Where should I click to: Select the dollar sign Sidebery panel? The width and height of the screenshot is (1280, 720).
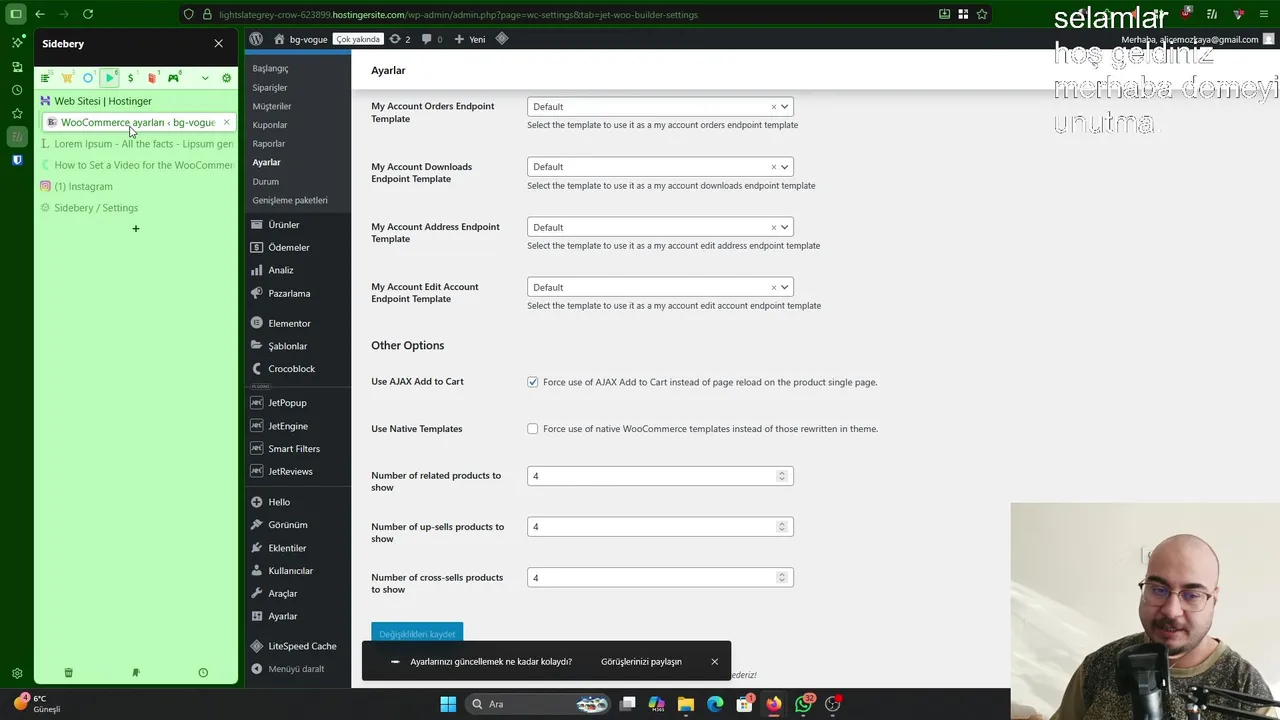point(130,78)
